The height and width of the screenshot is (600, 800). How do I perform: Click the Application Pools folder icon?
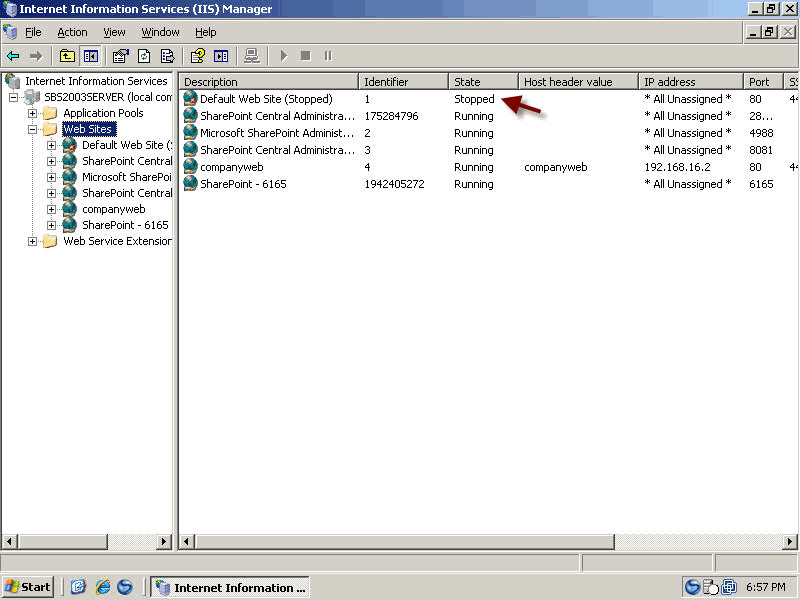(50, 113)
